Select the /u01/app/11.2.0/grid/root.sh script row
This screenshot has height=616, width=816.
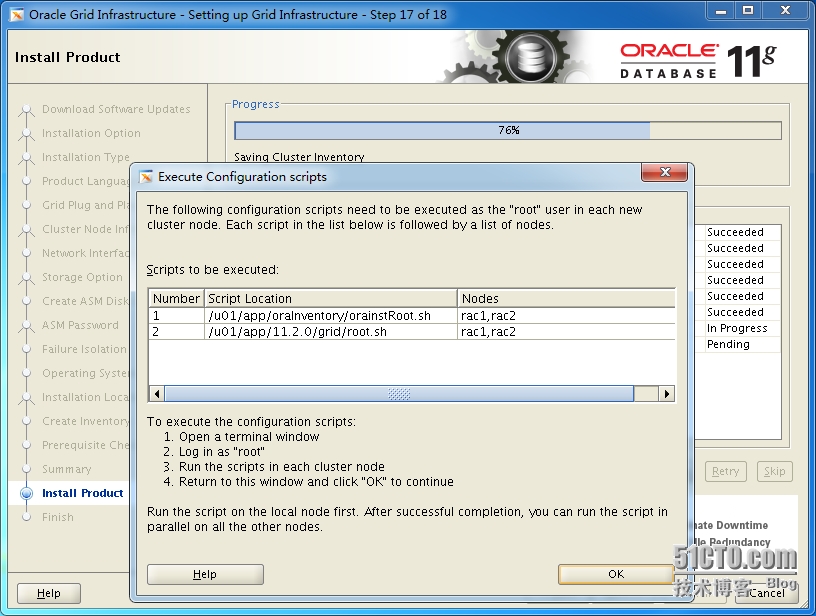[412, 332]
